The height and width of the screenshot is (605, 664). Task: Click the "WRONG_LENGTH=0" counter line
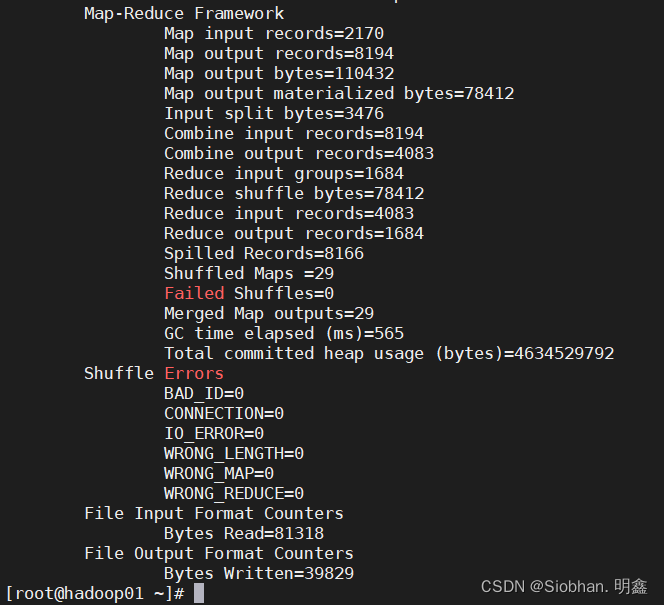233,453
